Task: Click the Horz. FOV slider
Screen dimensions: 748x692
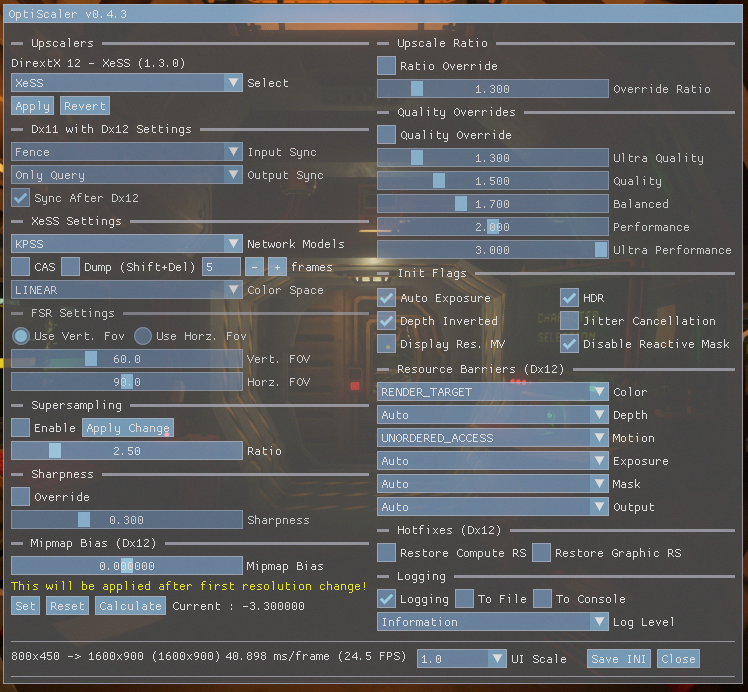Action: tap(126, 382)
